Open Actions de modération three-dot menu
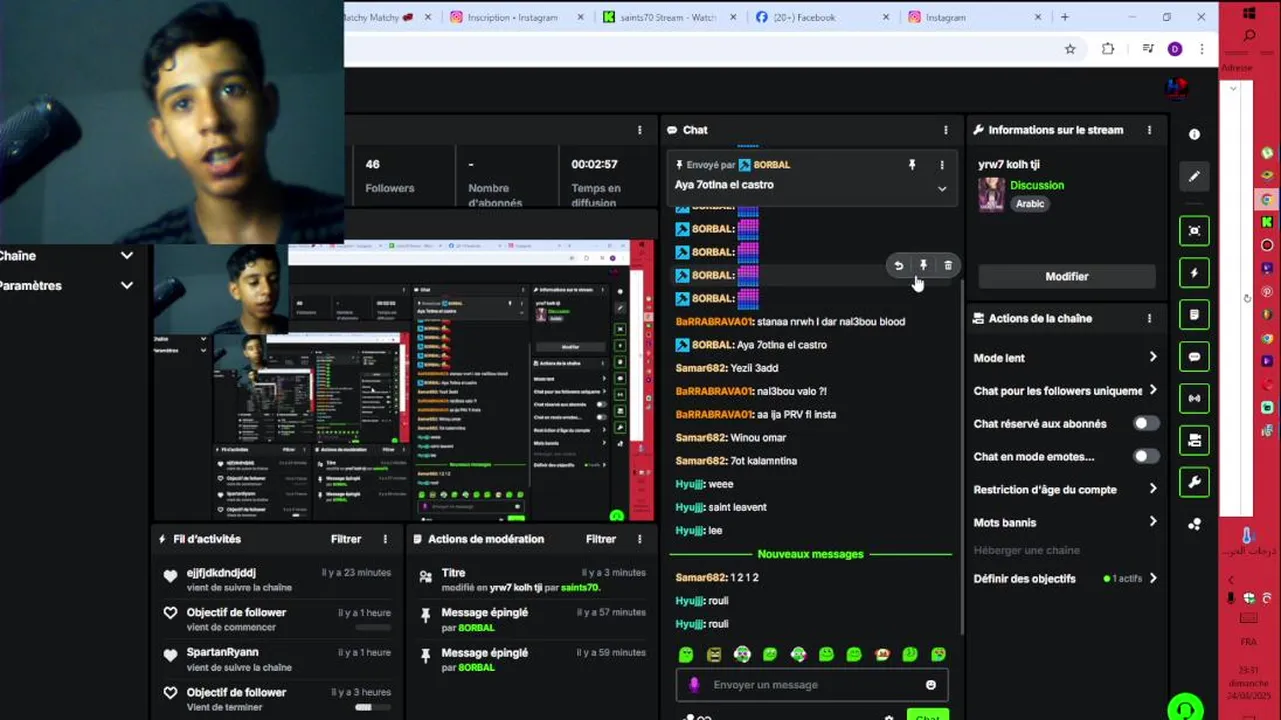Viewport: 1281px width, 720px height. point(640,539)
